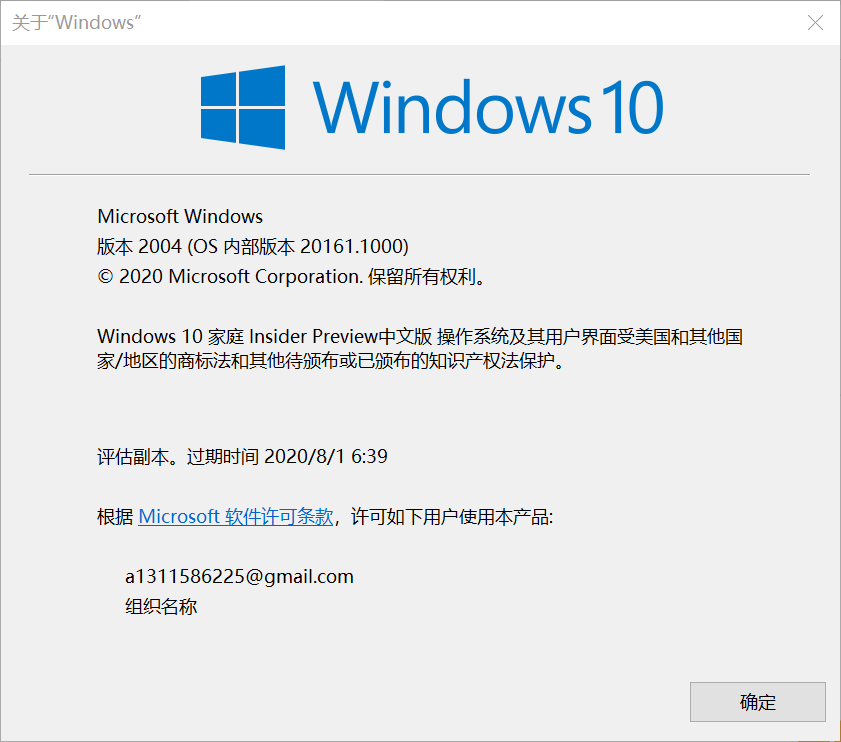841x742 pixels.
Task: Click the © 2020 Microsoft Corporation copyright line
Action: (x=291, y=276)
